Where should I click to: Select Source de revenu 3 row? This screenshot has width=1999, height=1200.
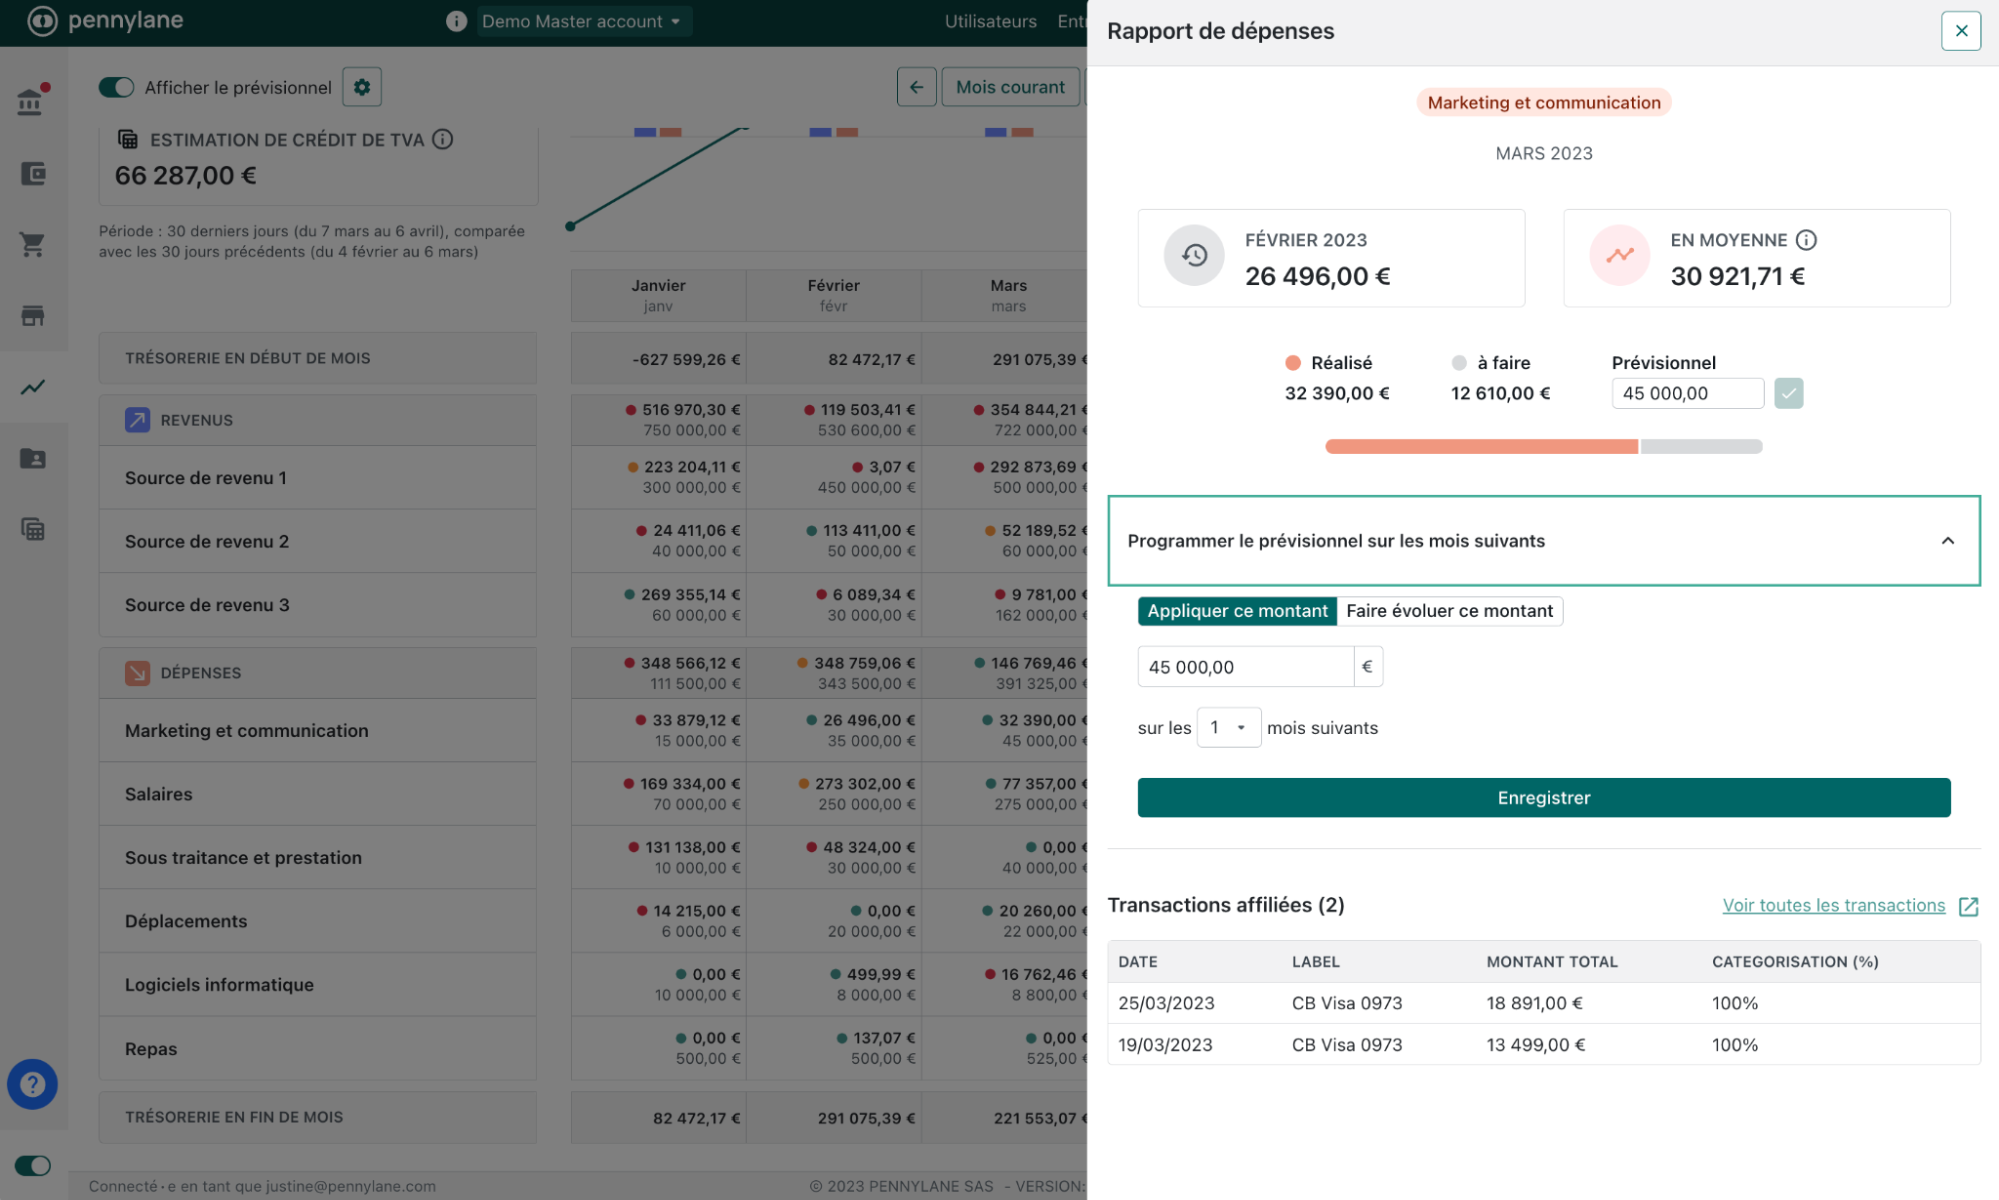click(x=317, y=605)
